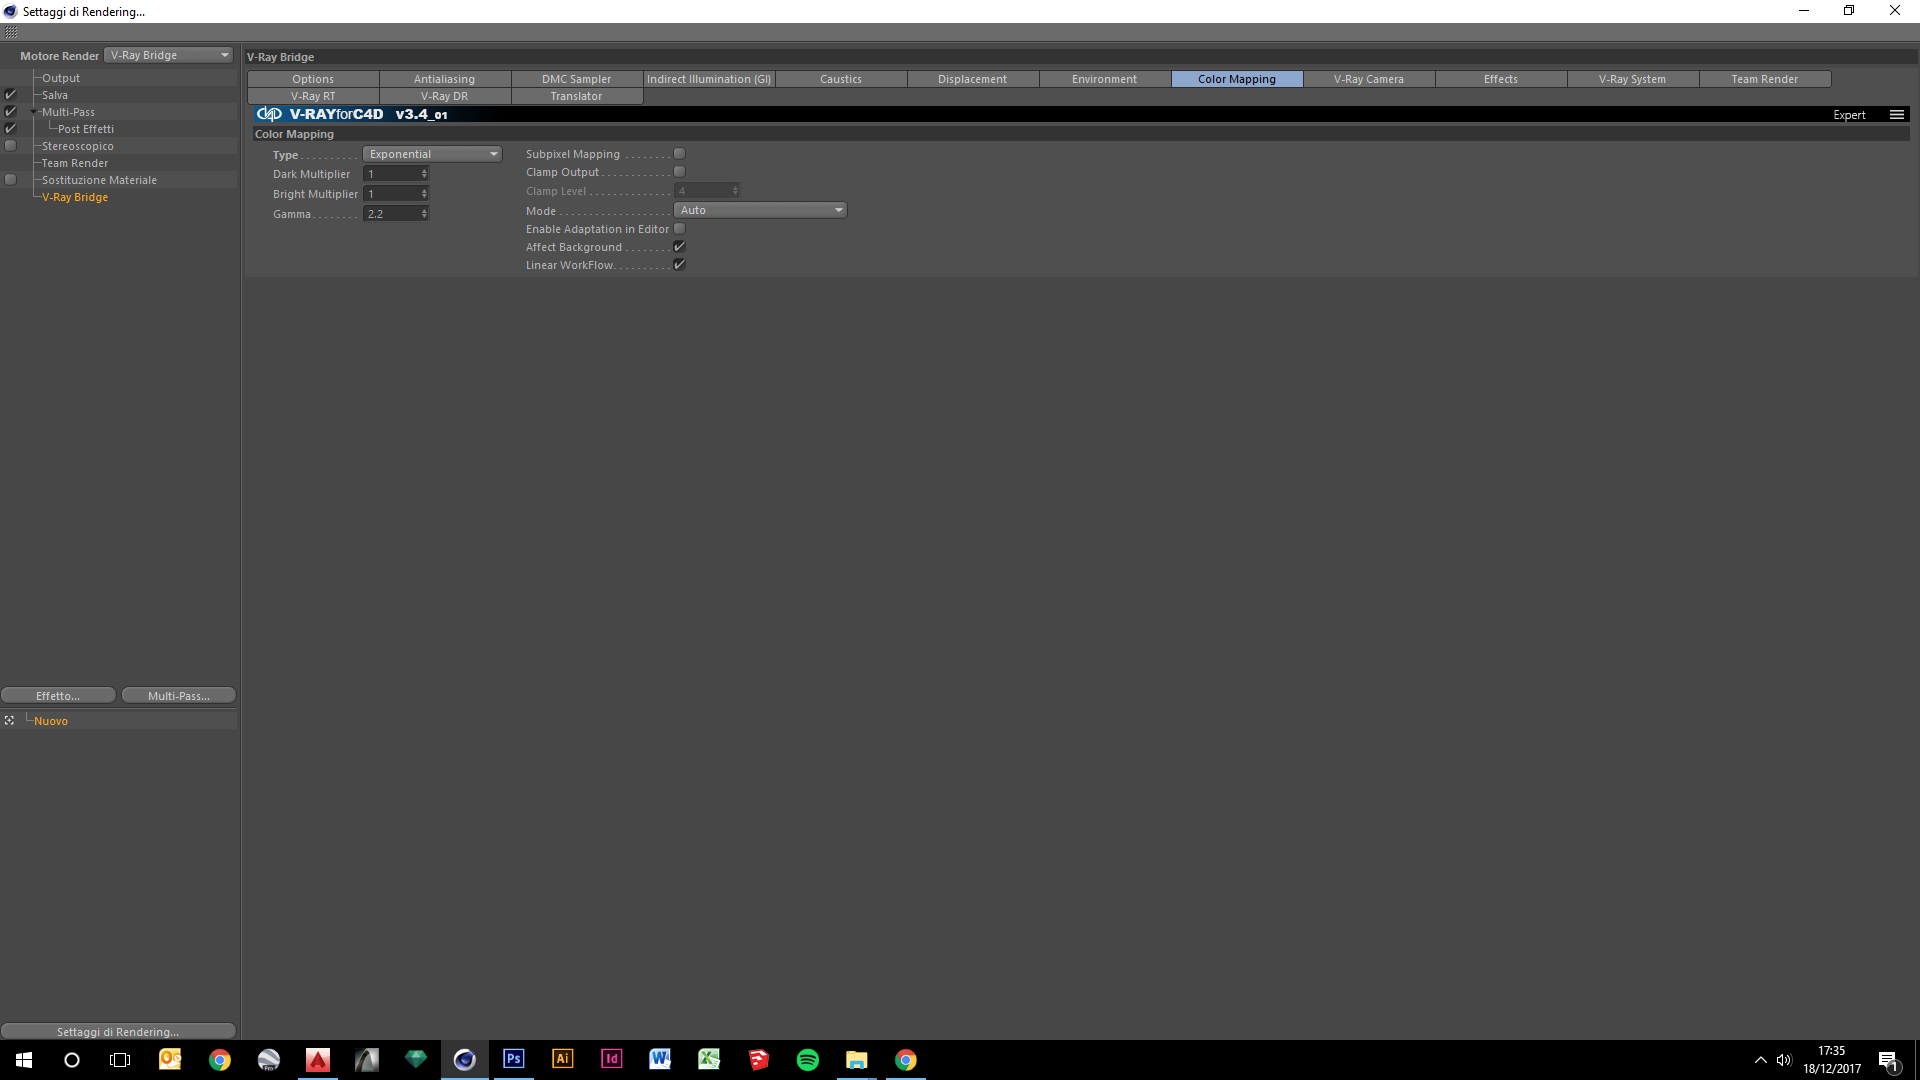1920x1080 pixels.
Task: Open the hamburger menu next to Expert
Action: pyautogui.click(x=1896, y=115)
